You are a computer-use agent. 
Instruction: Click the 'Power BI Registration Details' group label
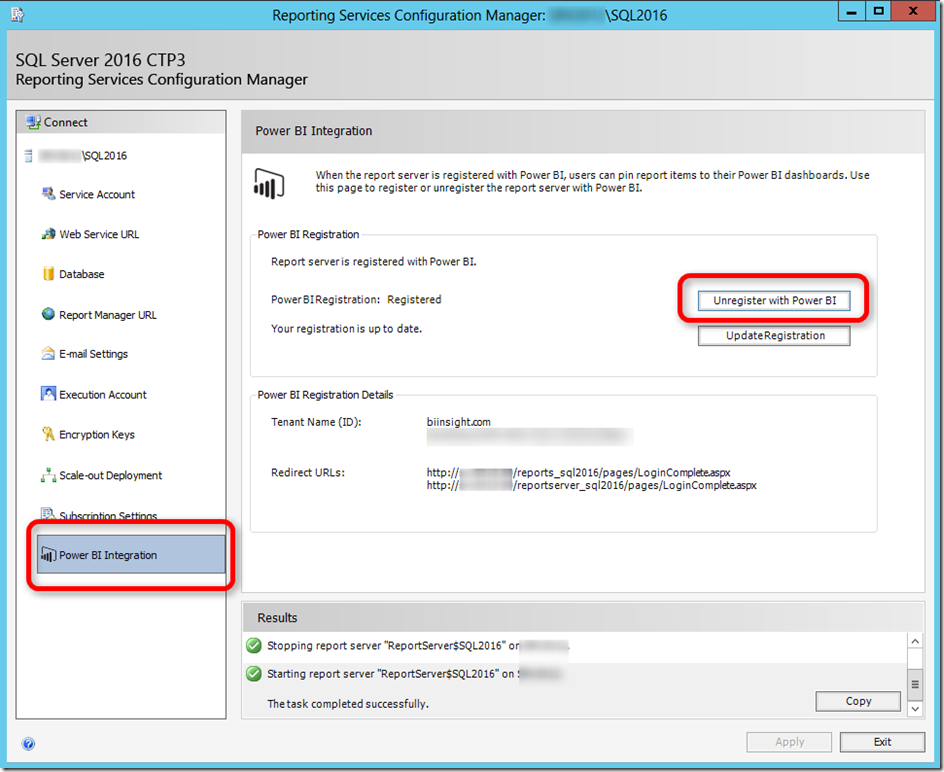[325, 395]
